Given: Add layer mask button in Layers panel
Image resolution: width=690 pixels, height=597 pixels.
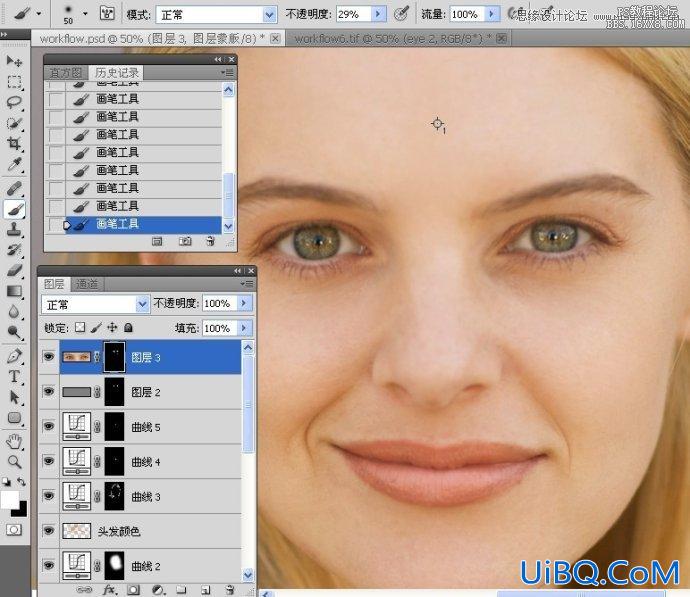Looking at the screenshot, I should point(133,590).
